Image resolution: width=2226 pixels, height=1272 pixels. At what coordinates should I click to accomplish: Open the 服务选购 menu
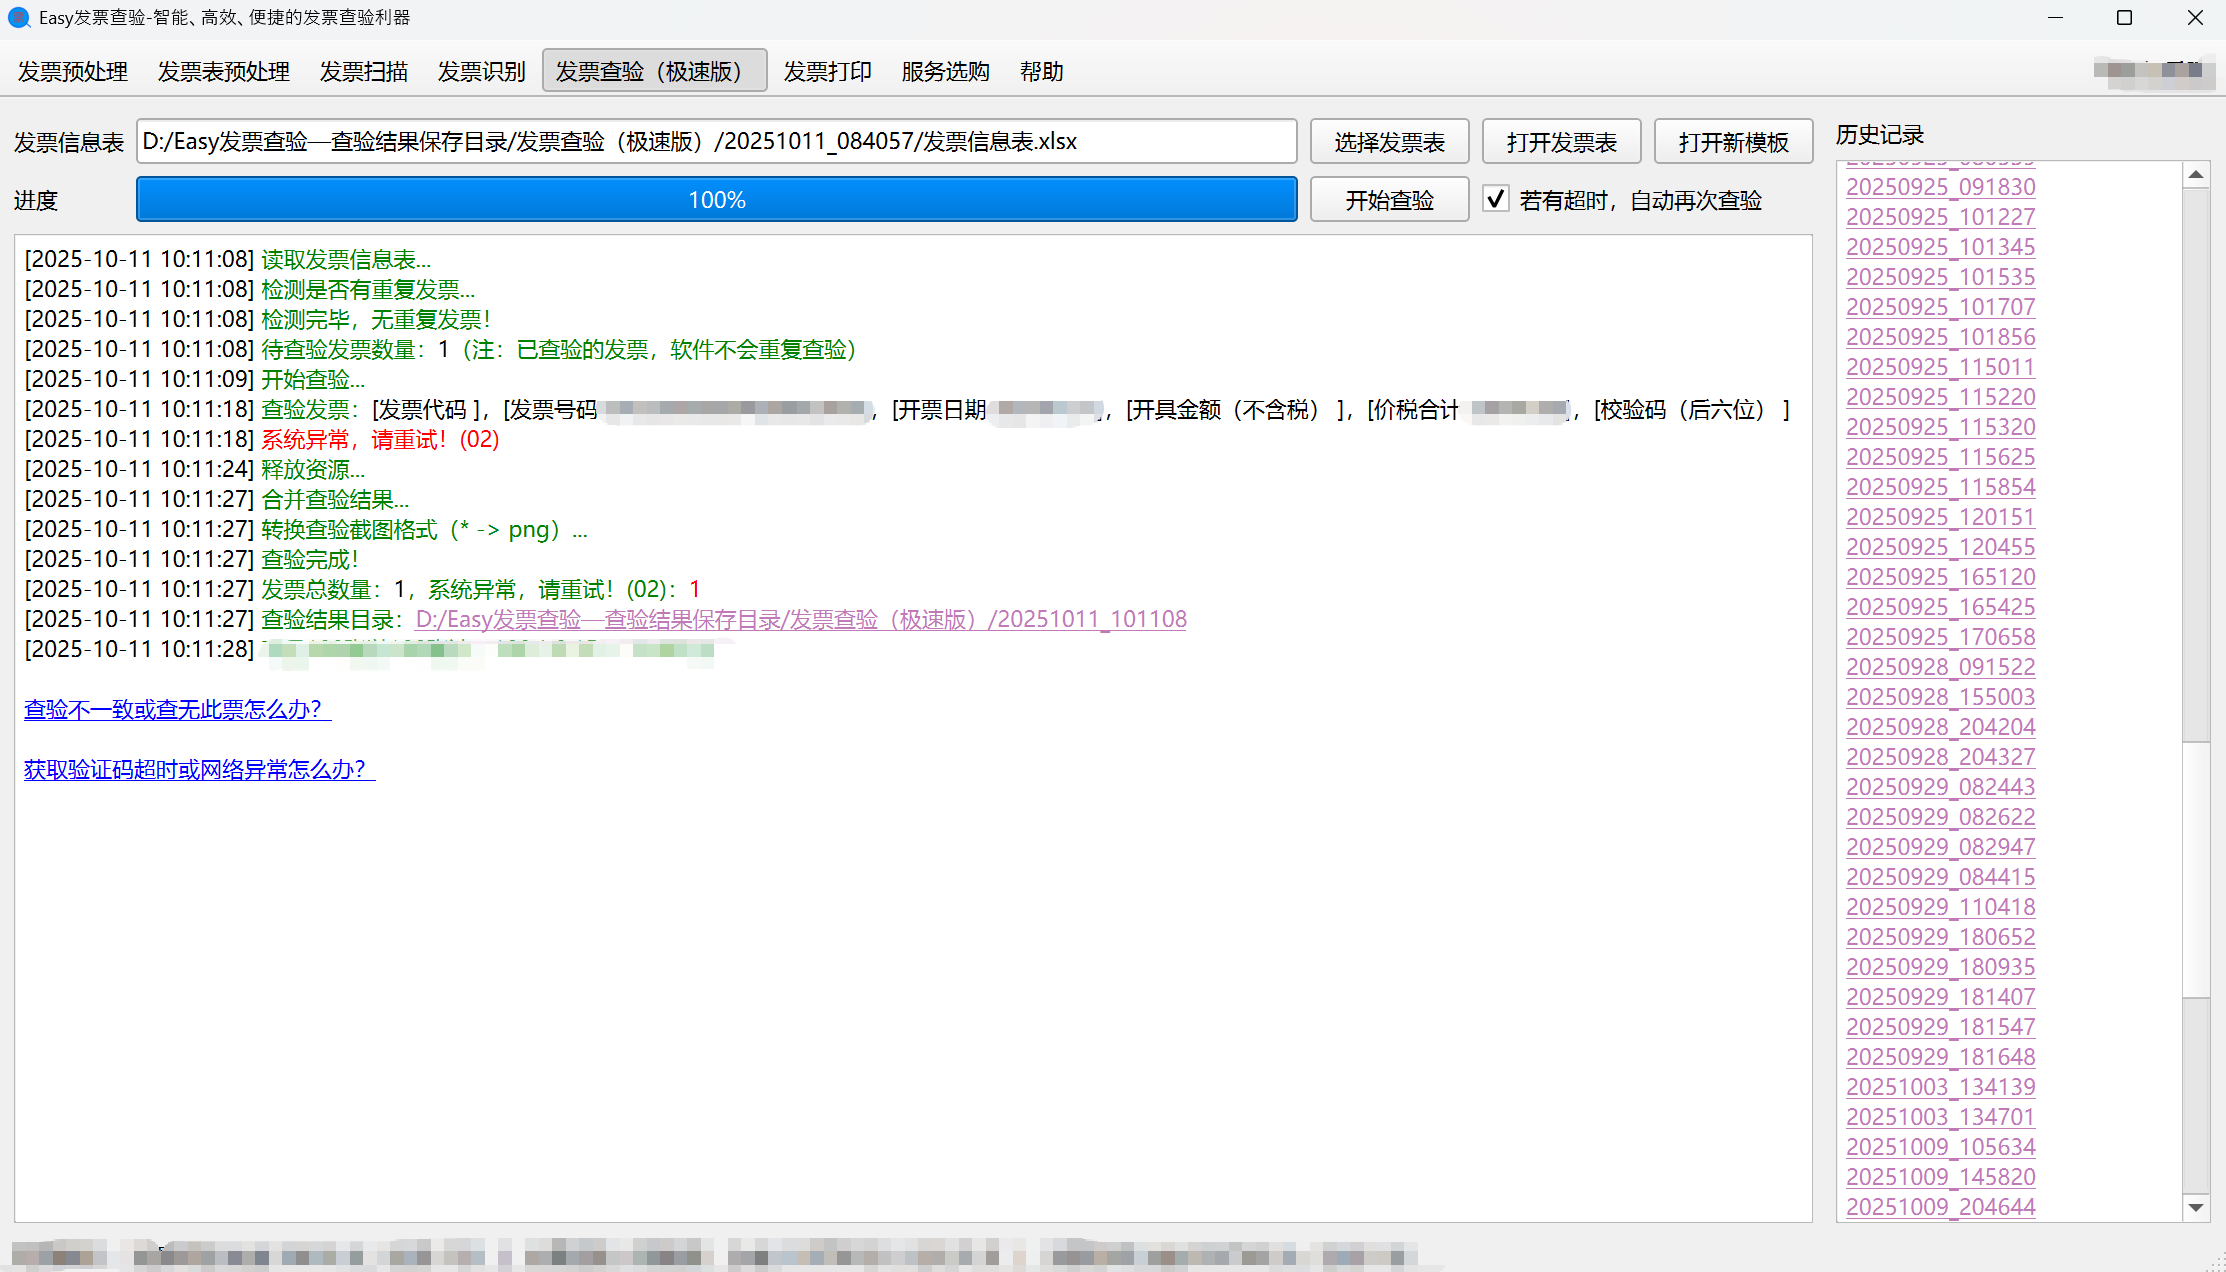(945, 71)
